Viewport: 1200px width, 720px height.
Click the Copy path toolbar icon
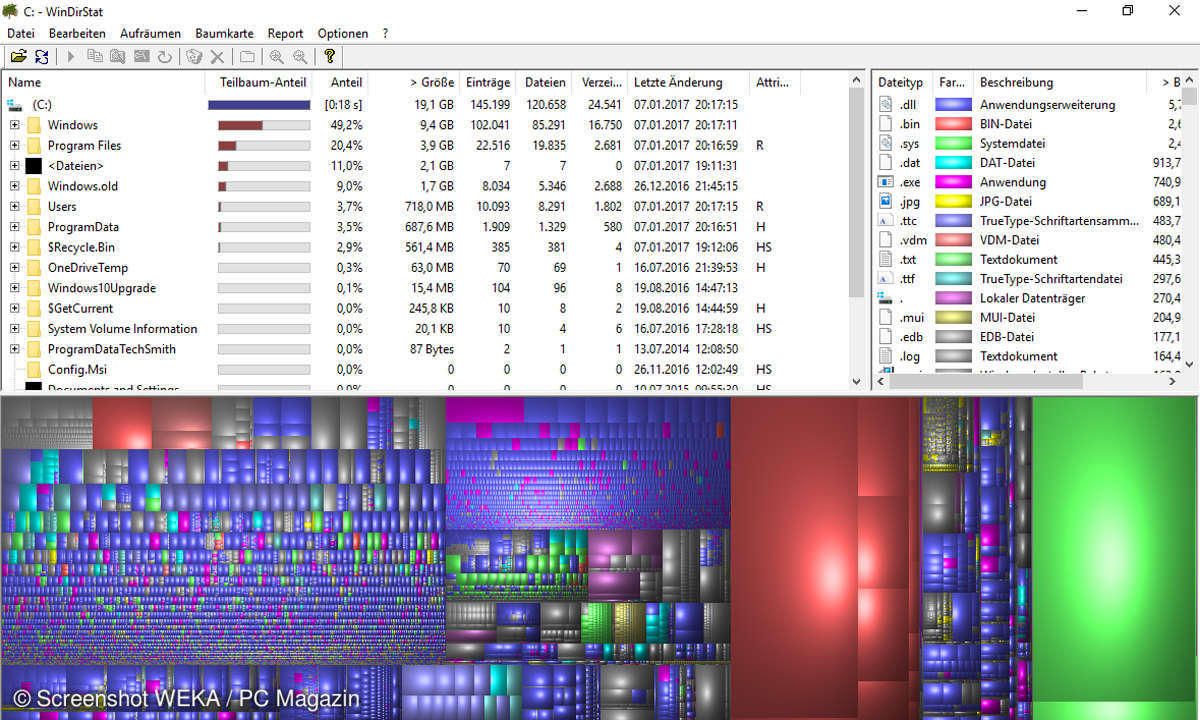(95, 57)
